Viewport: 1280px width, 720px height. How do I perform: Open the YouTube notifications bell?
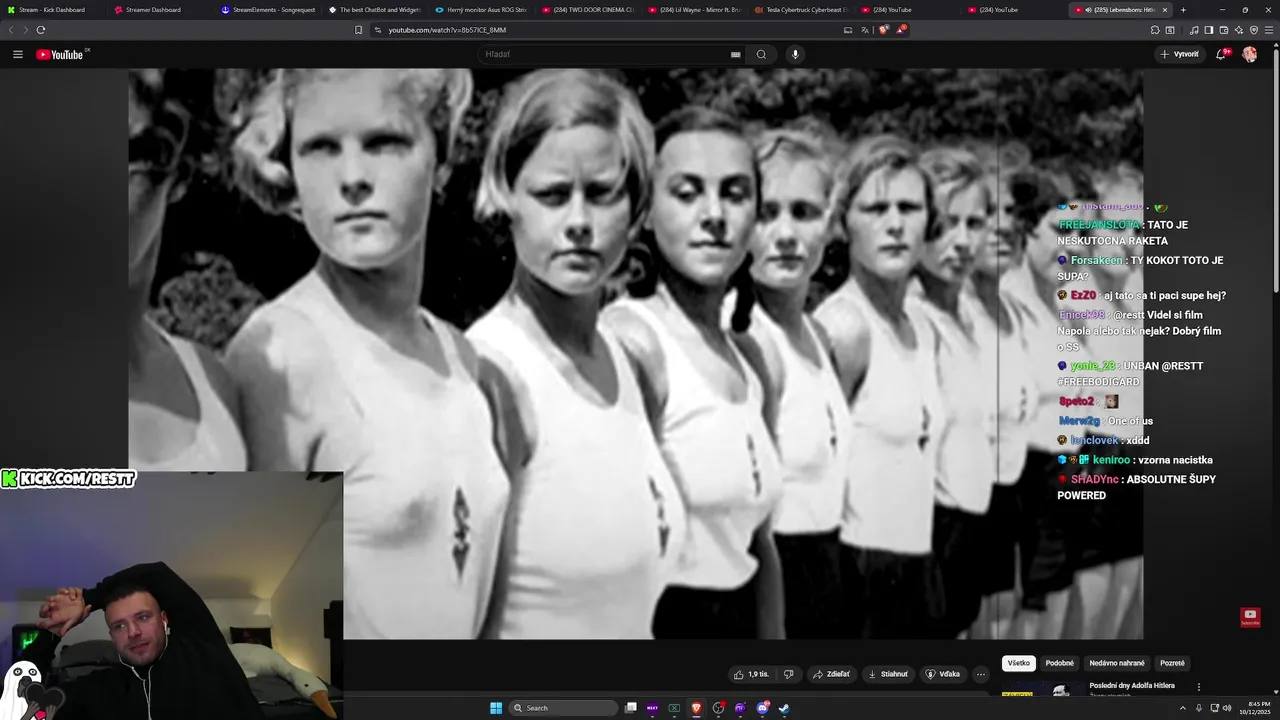coord(1221,54)
